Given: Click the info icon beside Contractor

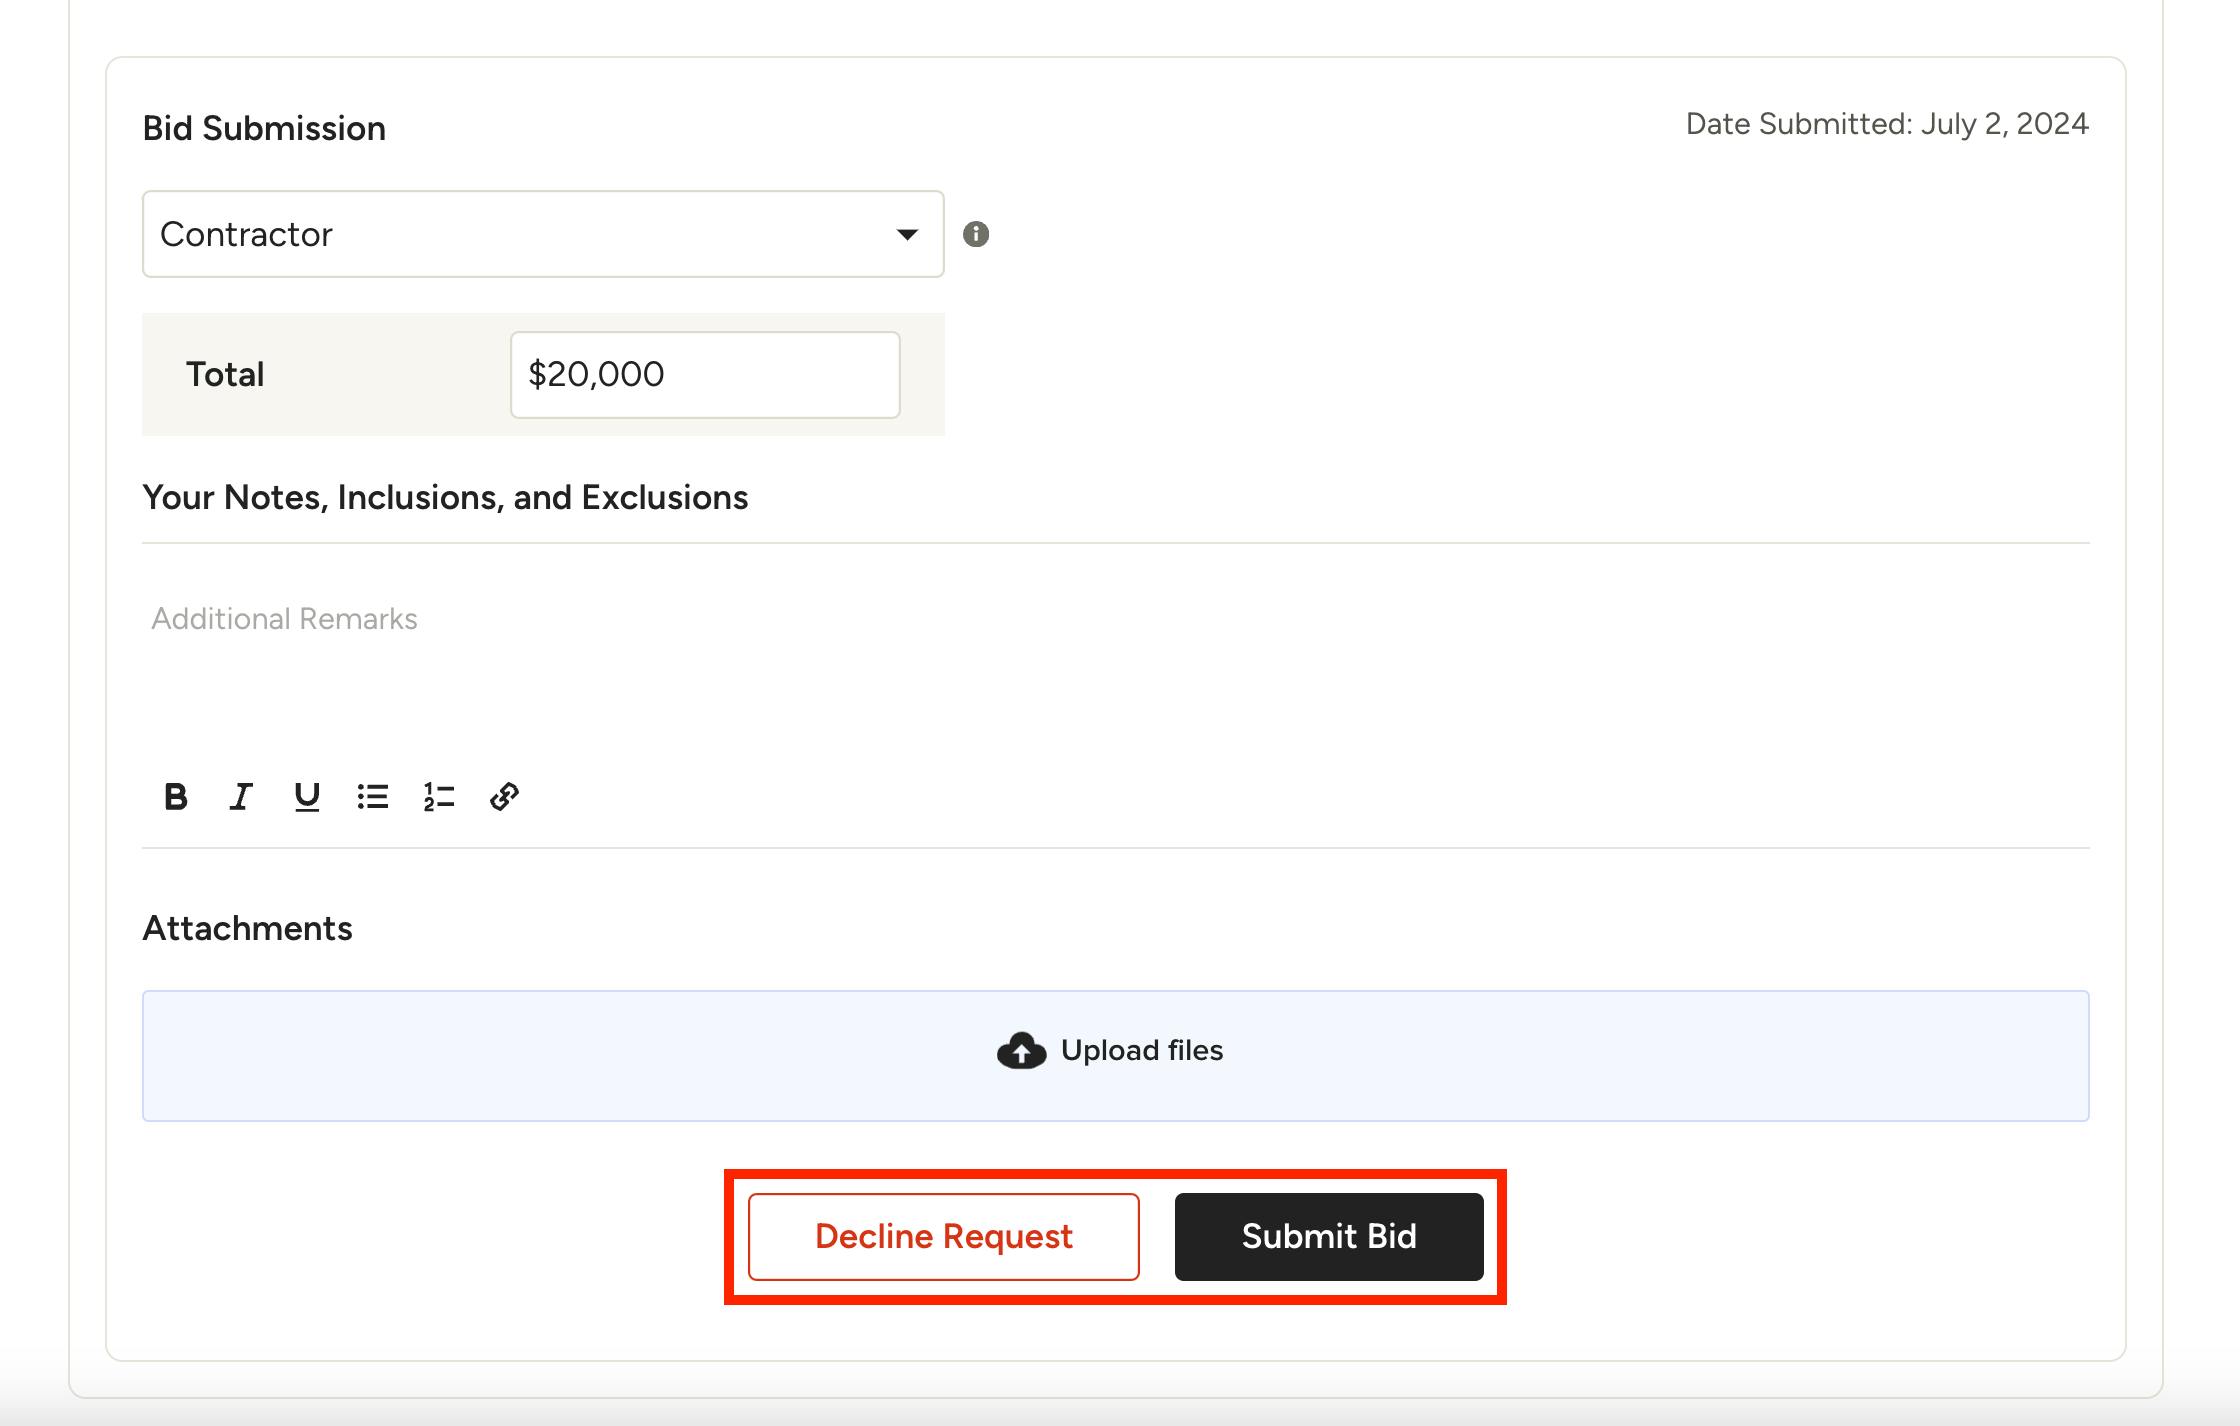Looking at the screenshot, I should [x=976, y=234].
